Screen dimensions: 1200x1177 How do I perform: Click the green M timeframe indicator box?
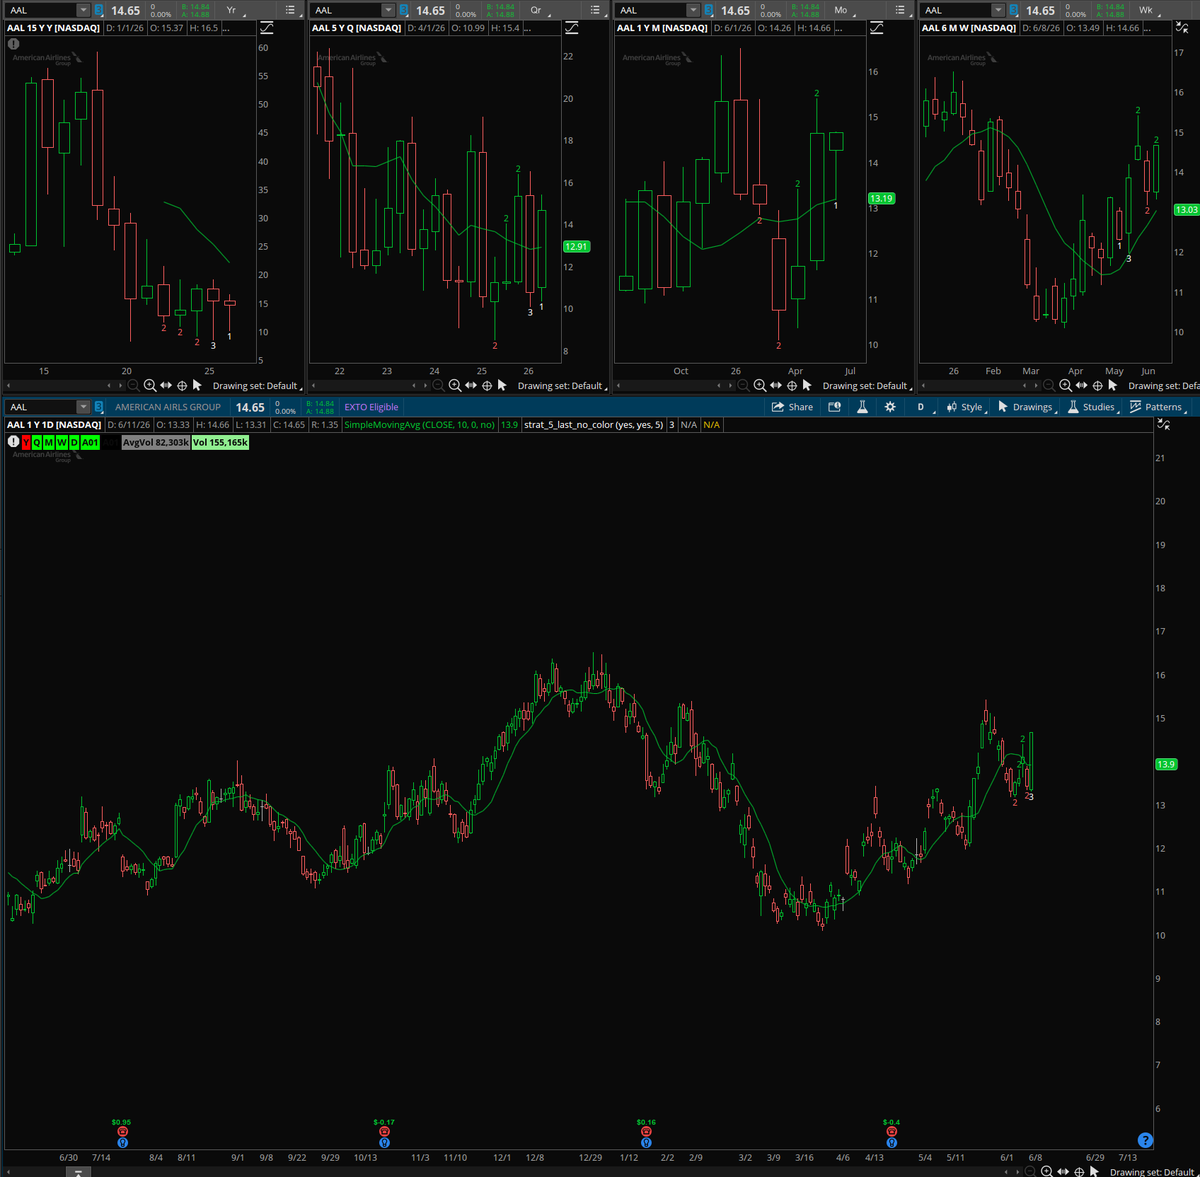click(49, 442)
